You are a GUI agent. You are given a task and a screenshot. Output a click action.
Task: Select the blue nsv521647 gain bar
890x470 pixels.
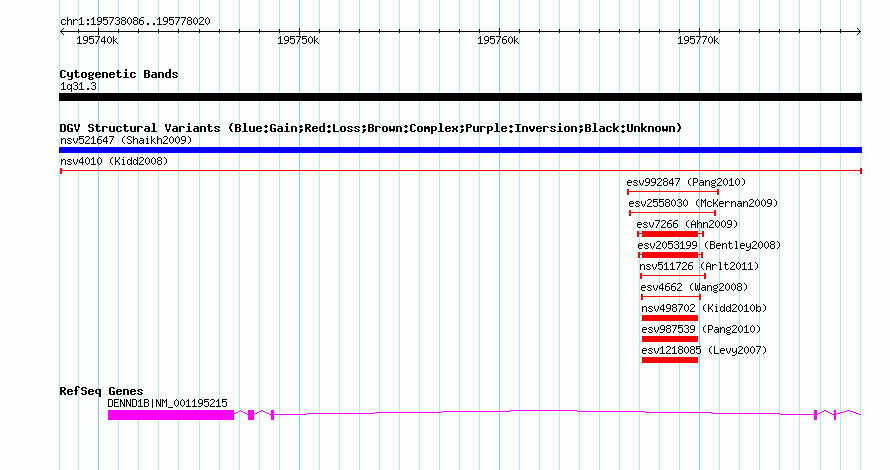[460, 150]
